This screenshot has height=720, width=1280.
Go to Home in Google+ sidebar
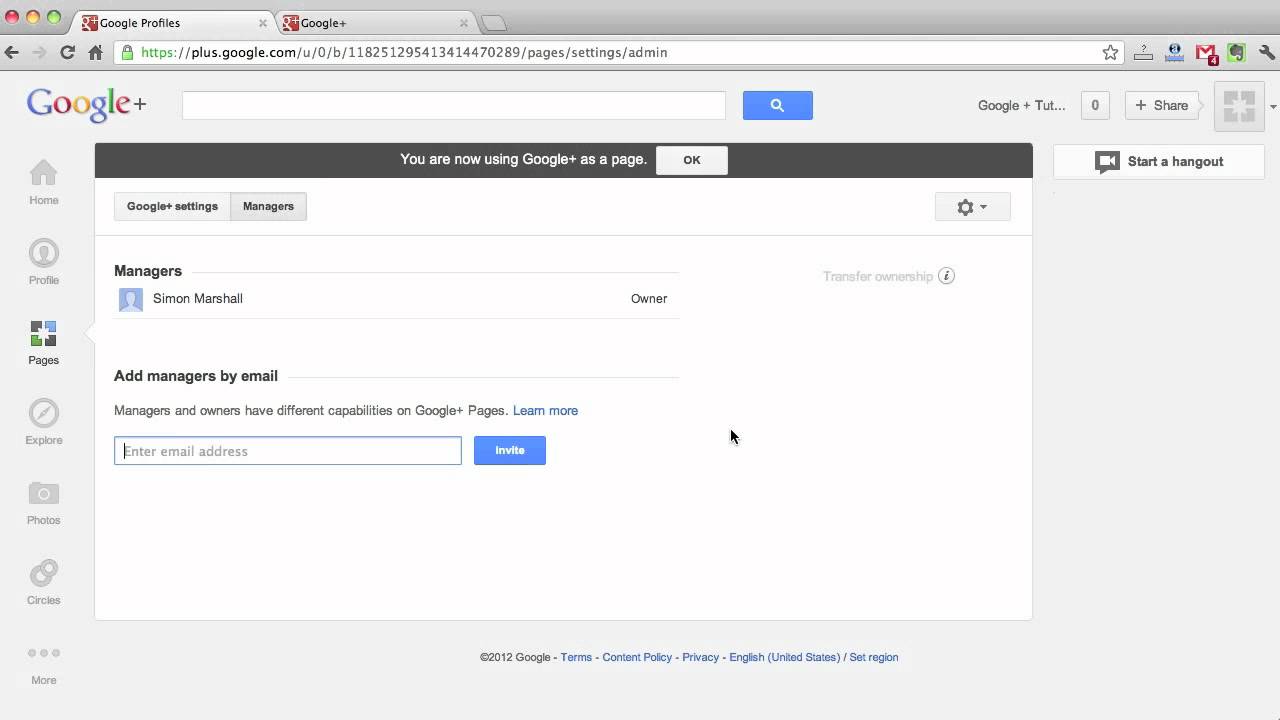click(x=44, y=182)
